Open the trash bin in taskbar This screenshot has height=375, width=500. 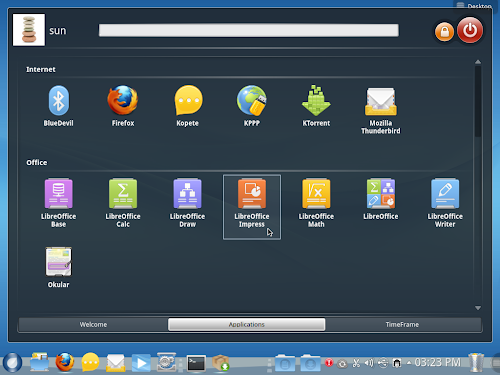tap(476, 362)
